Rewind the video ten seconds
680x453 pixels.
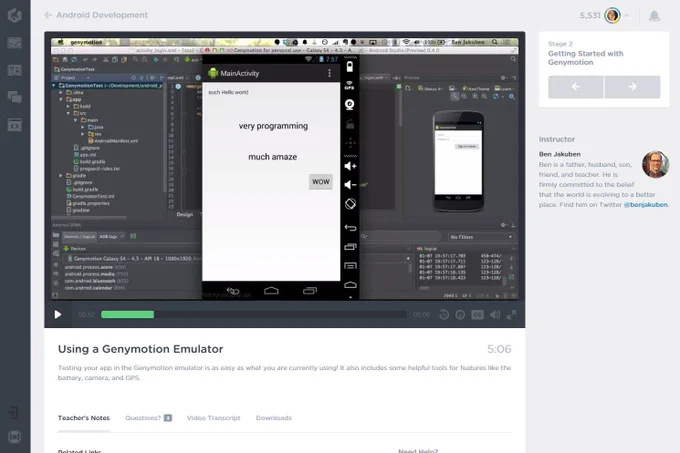pyautogui.click(x=444, y=315)
